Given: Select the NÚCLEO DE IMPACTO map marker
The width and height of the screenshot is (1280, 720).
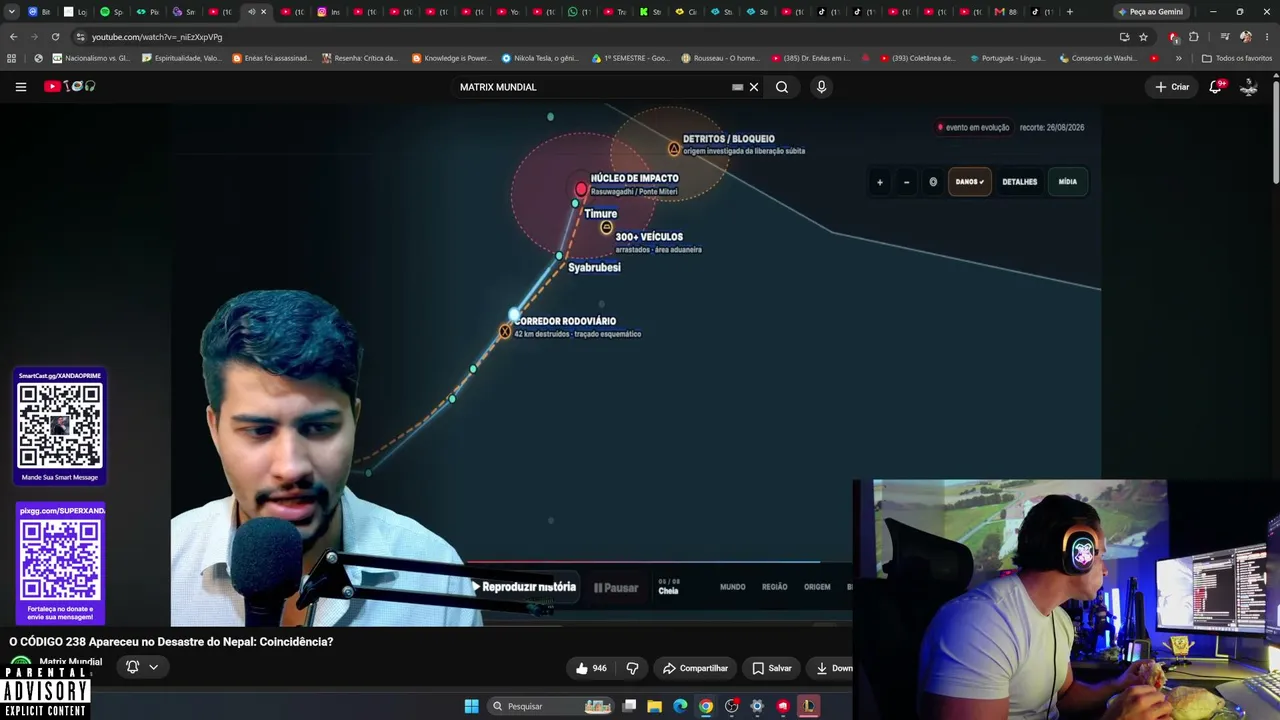Looking at the screenshot, I should click(581, 189).
